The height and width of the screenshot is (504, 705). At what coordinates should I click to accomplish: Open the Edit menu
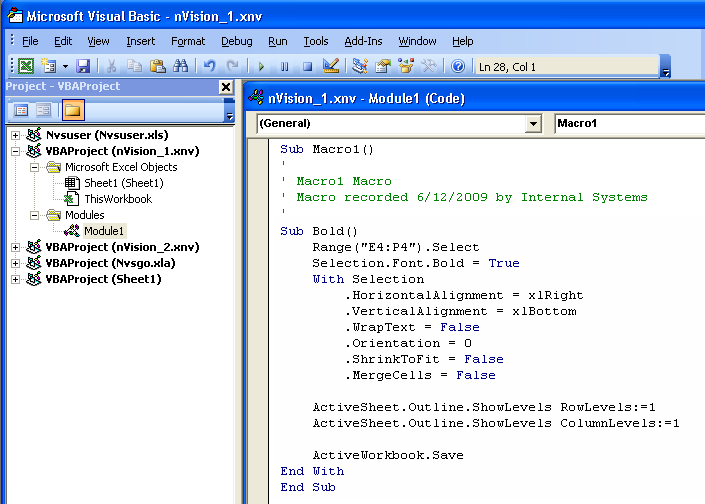point(63,41)
